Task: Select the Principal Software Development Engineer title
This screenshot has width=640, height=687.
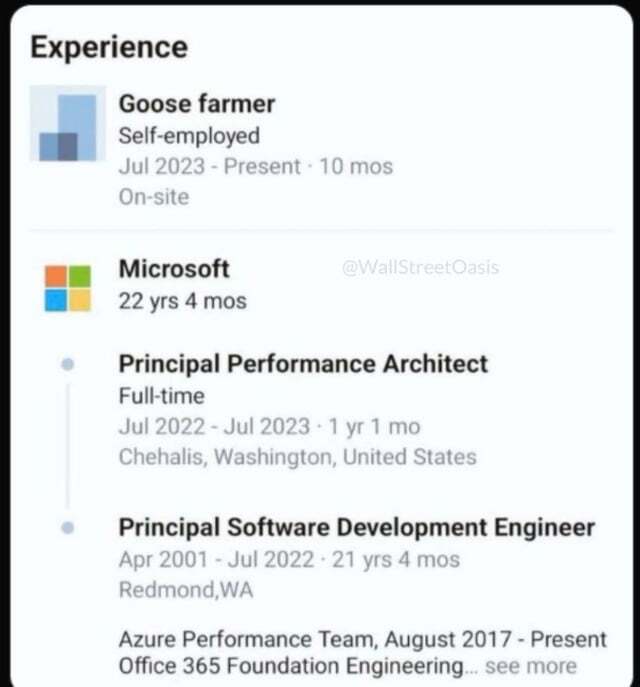Action: 356,527
